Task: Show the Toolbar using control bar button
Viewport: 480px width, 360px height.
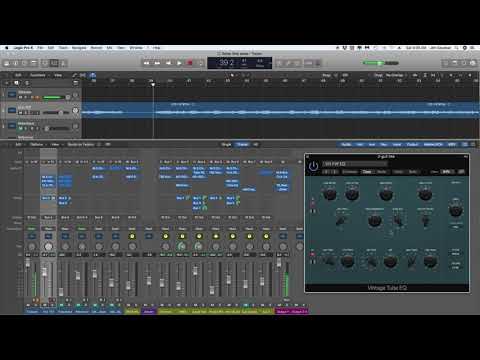Action: click(34, 63)
